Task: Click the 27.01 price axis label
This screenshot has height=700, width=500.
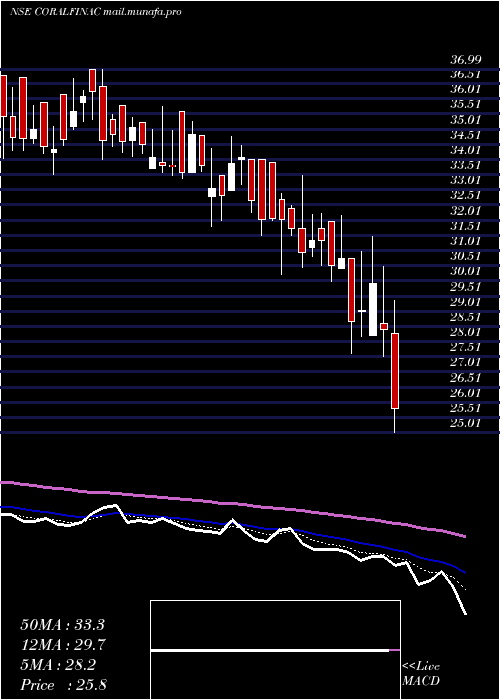Action: (x=464, y=362)
